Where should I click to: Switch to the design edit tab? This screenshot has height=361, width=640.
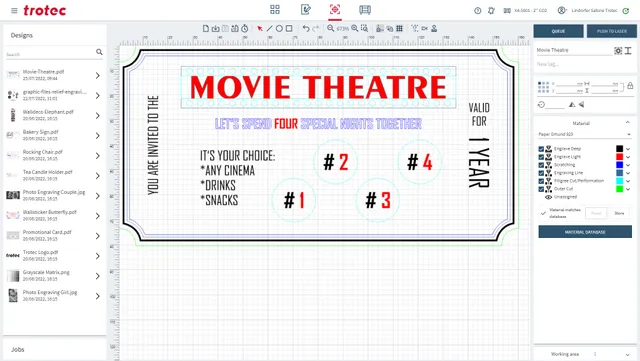click(305, 9)
